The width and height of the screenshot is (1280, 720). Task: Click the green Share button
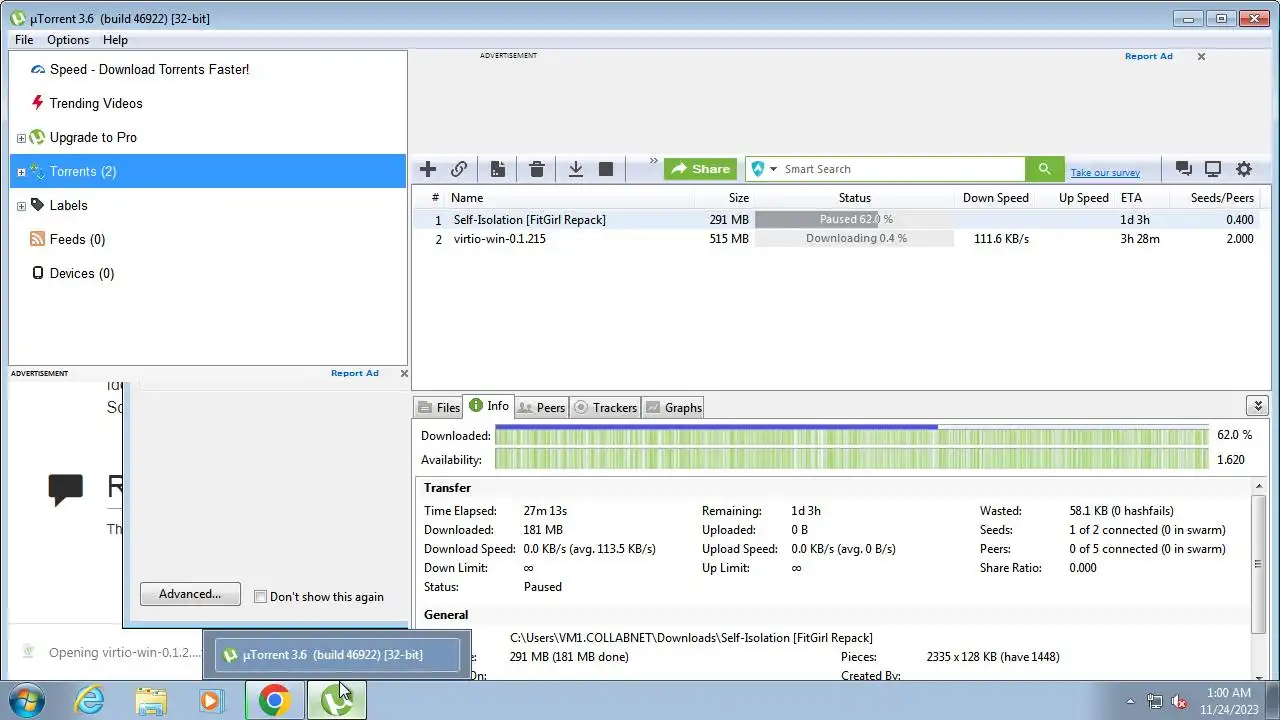[x=700, y=169]
